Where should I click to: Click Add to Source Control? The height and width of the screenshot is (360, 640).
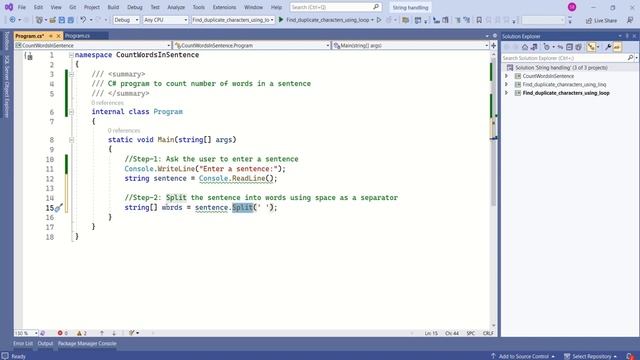tap(523, 356)
